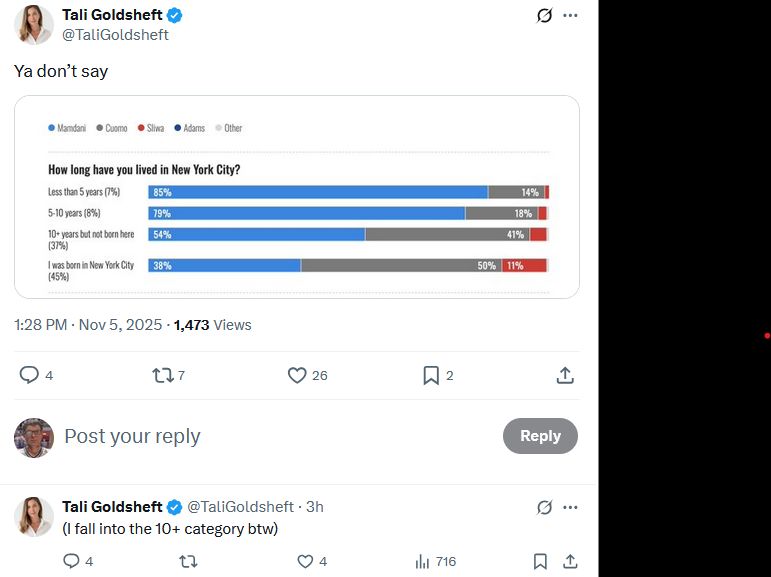
Task: Open more options on the reply tweet
Action: coord(571,507)
